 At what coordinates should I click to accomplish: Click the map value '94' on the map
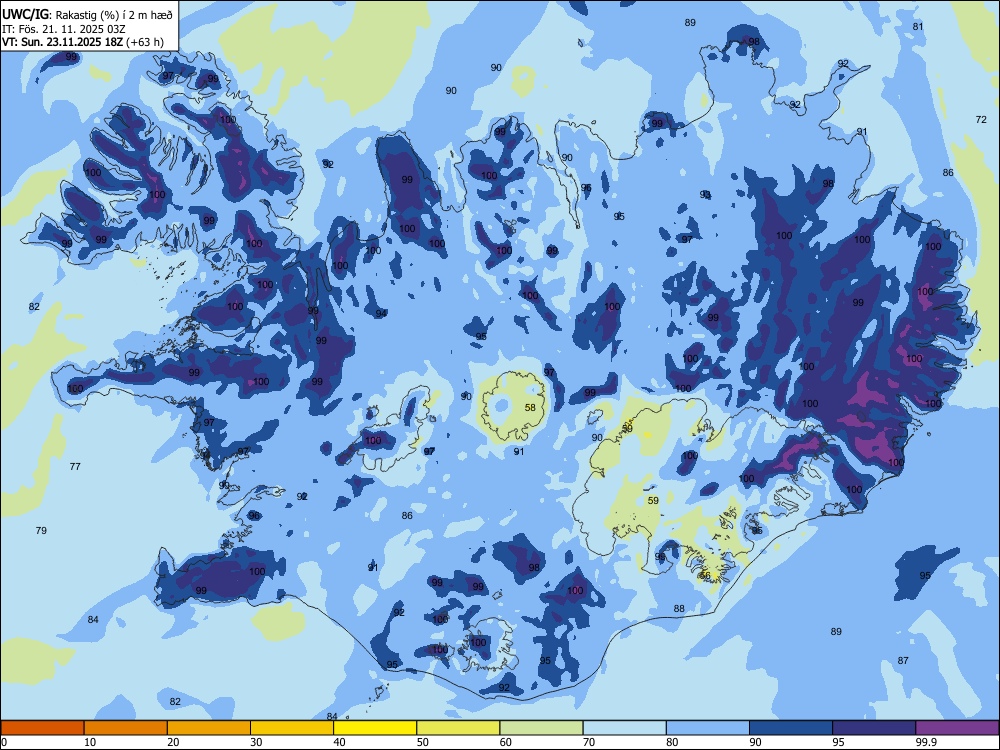381,313
